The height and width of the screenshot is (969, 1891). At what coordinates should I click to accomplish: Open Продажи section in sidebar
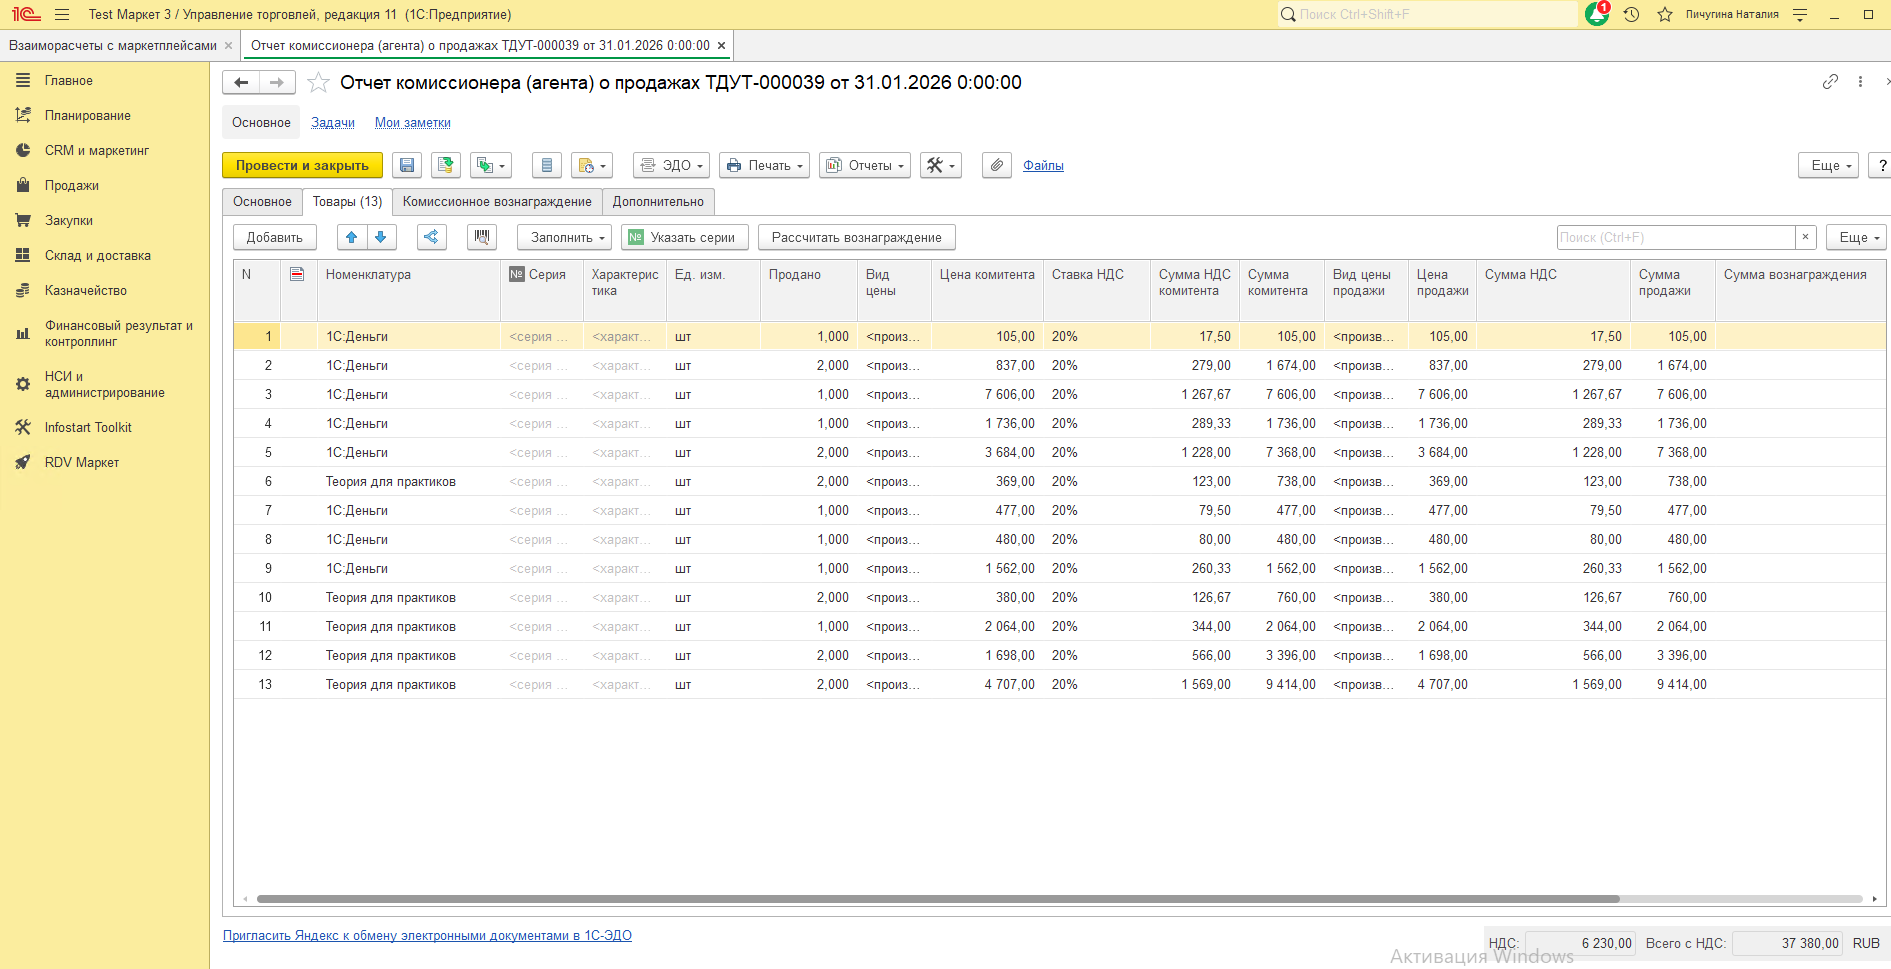[72, 186]
